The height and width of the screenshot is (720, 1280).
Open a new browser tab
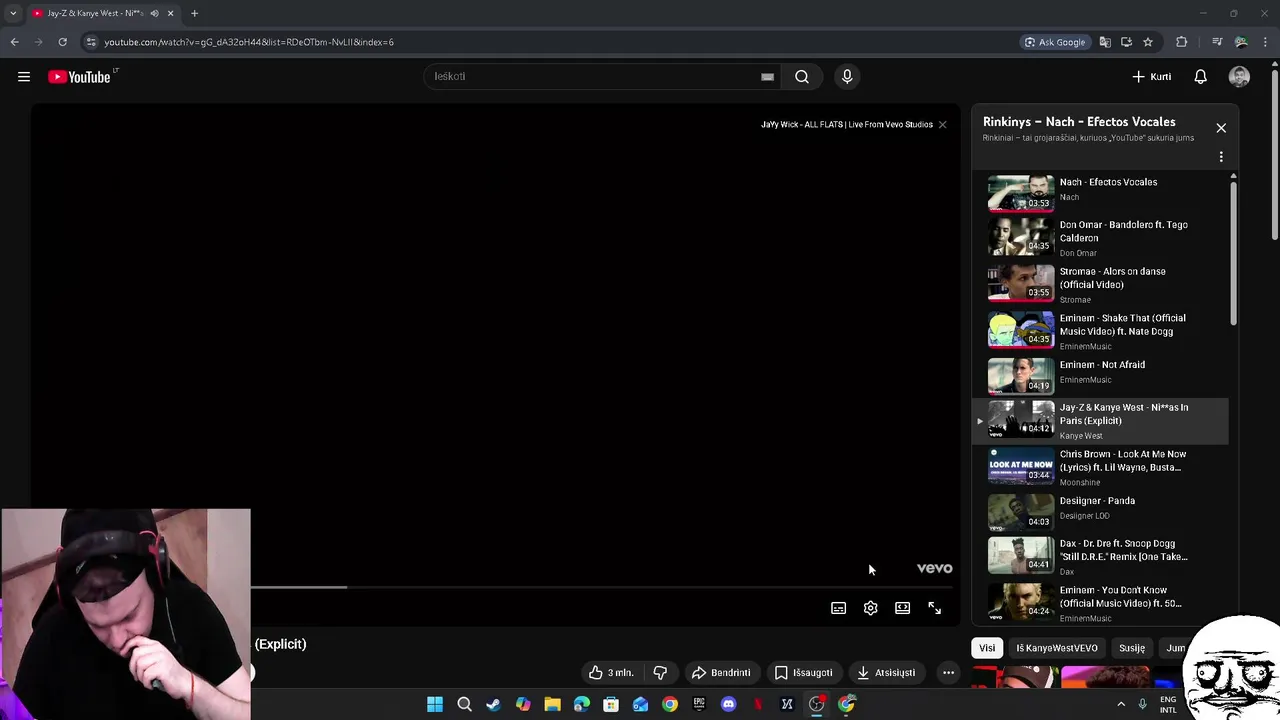[194, 13]
